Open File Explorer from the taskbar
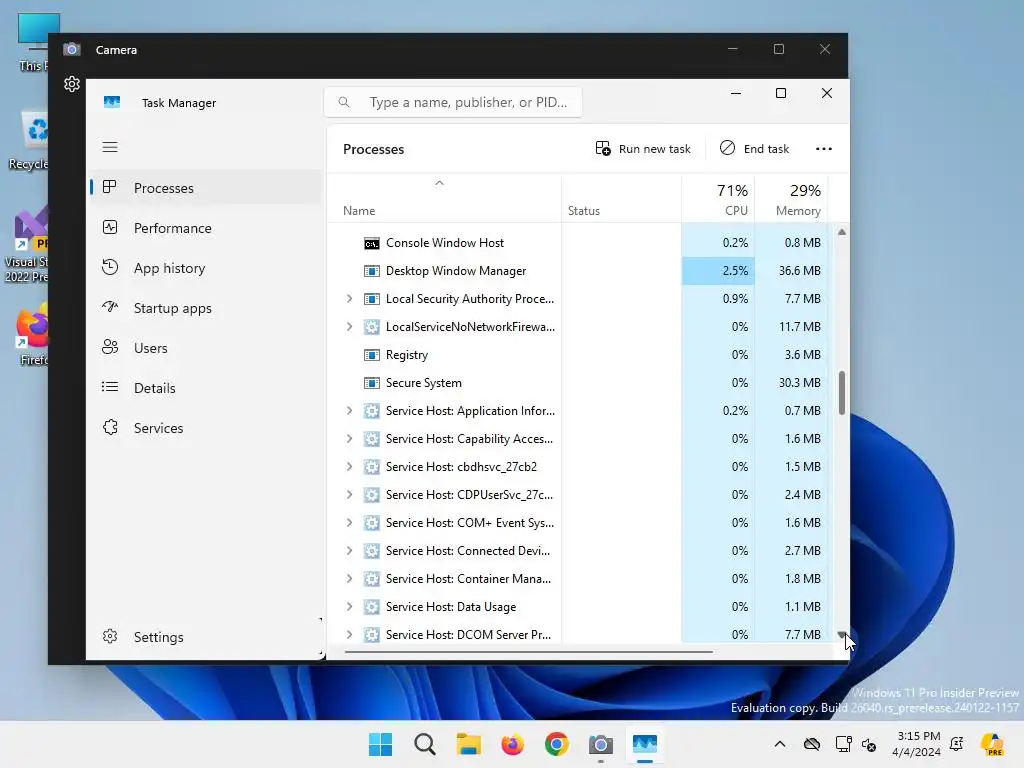 point(468,744)
